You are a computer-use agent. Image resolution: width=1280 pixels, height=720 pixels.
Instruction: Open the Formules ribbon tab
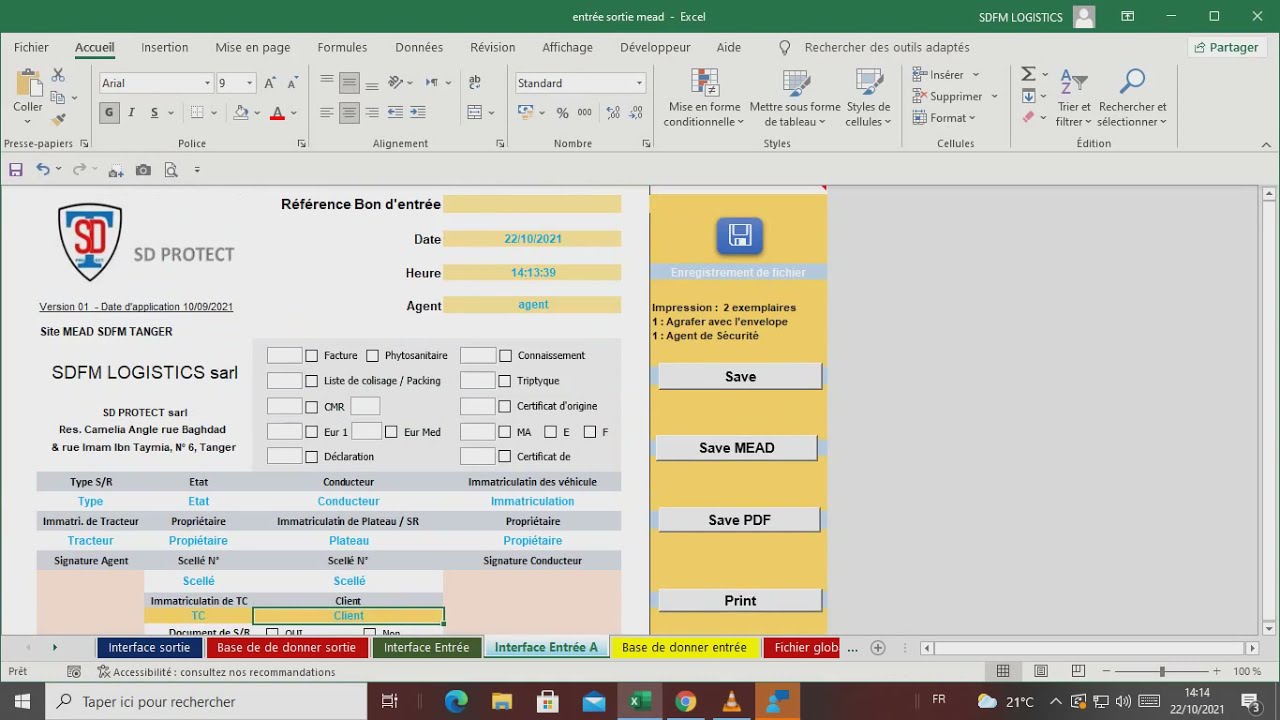(x=342, y=47)
